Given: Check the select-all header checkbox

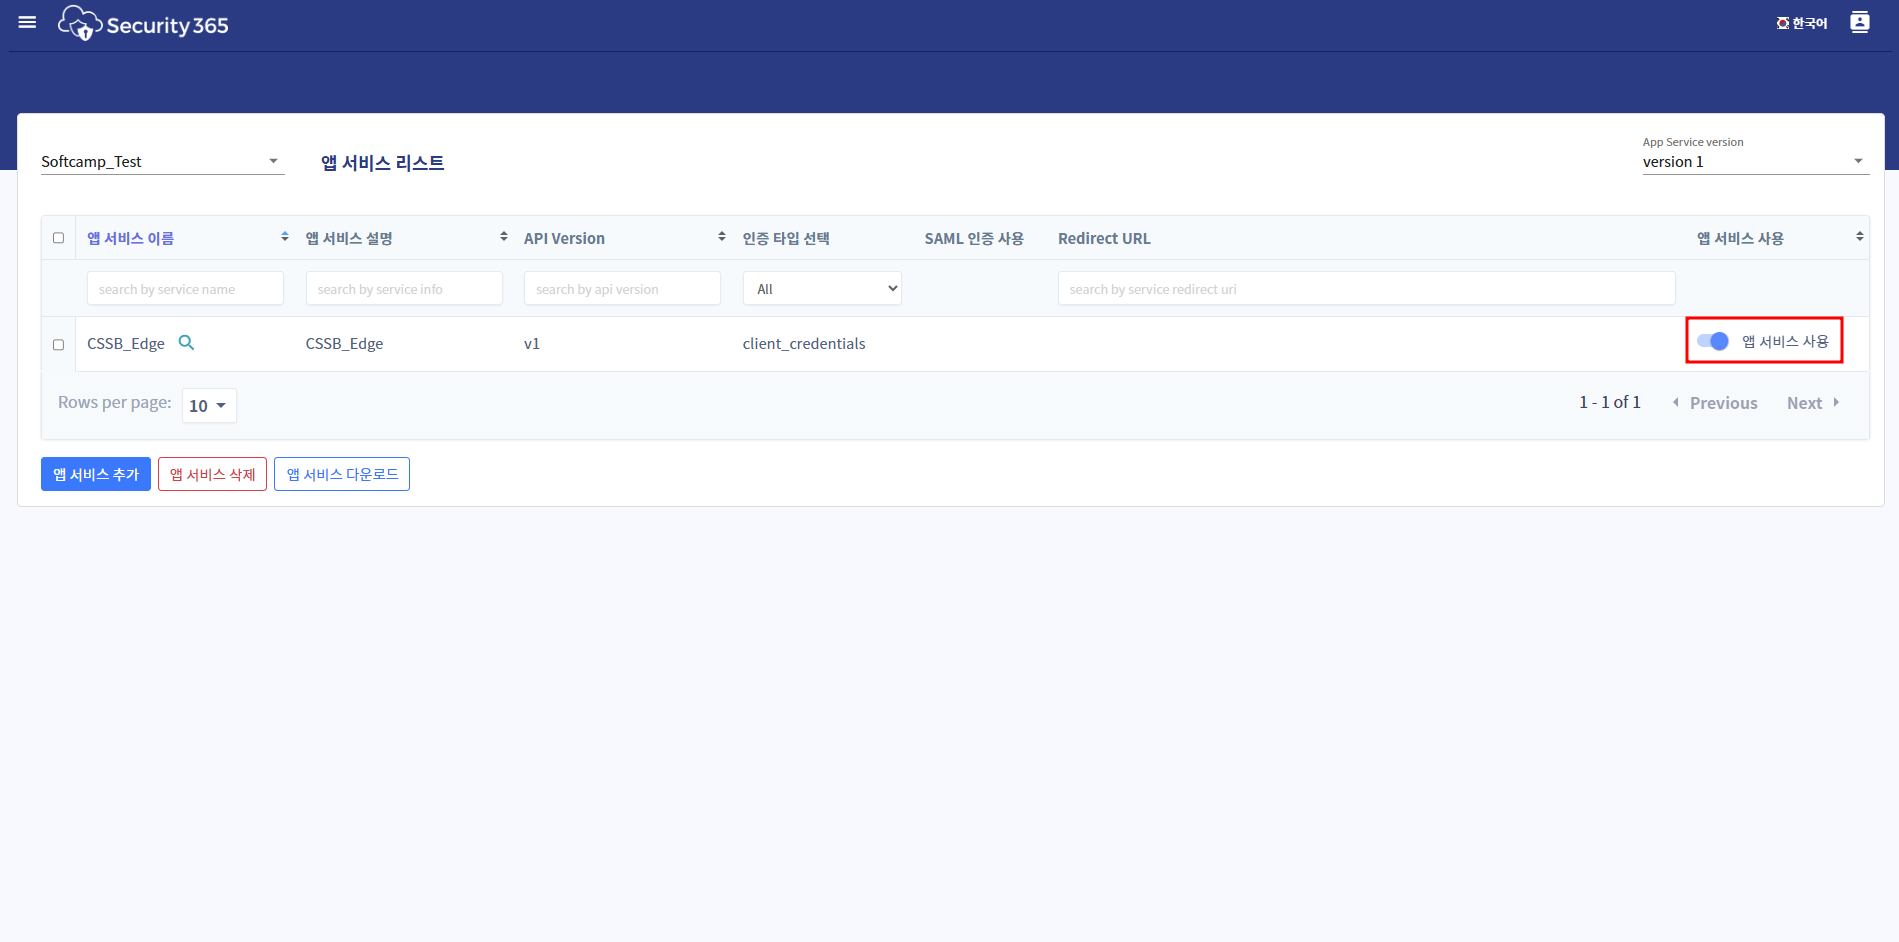Looking at the screenshot, I should (58, 238).
